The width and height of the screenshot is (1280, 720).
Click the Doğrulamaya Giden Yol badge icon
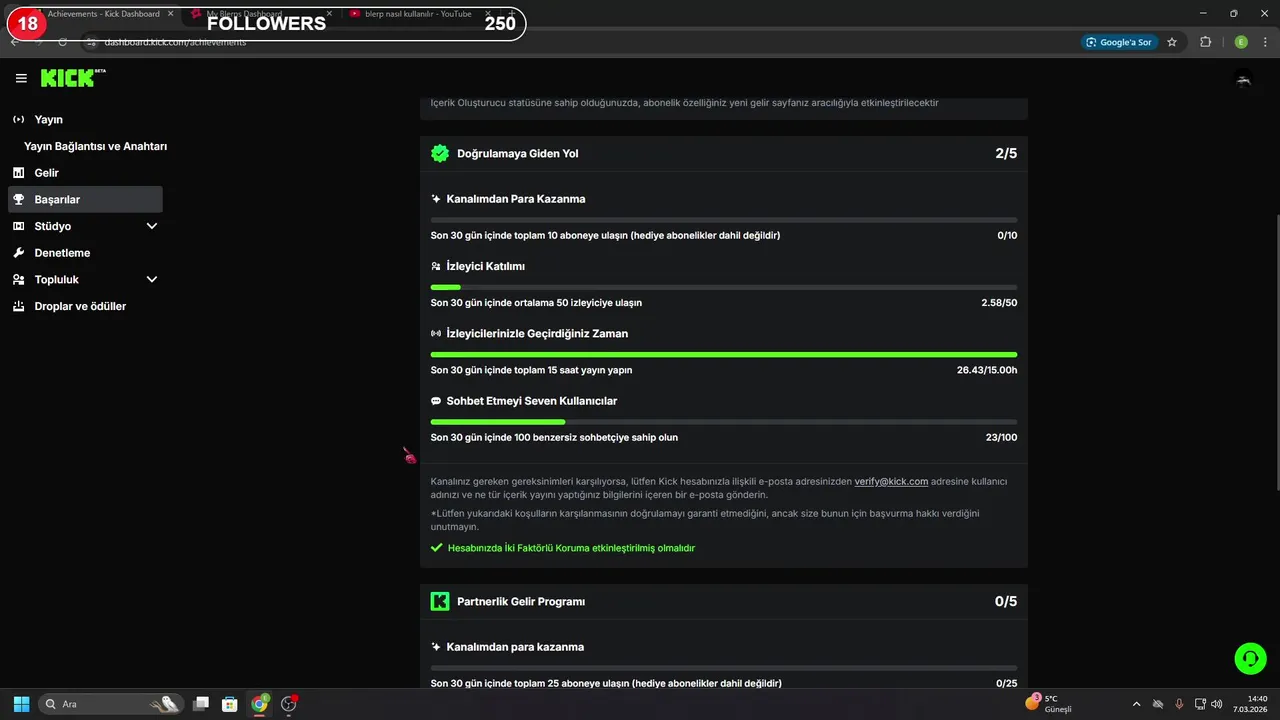(440, 153)
